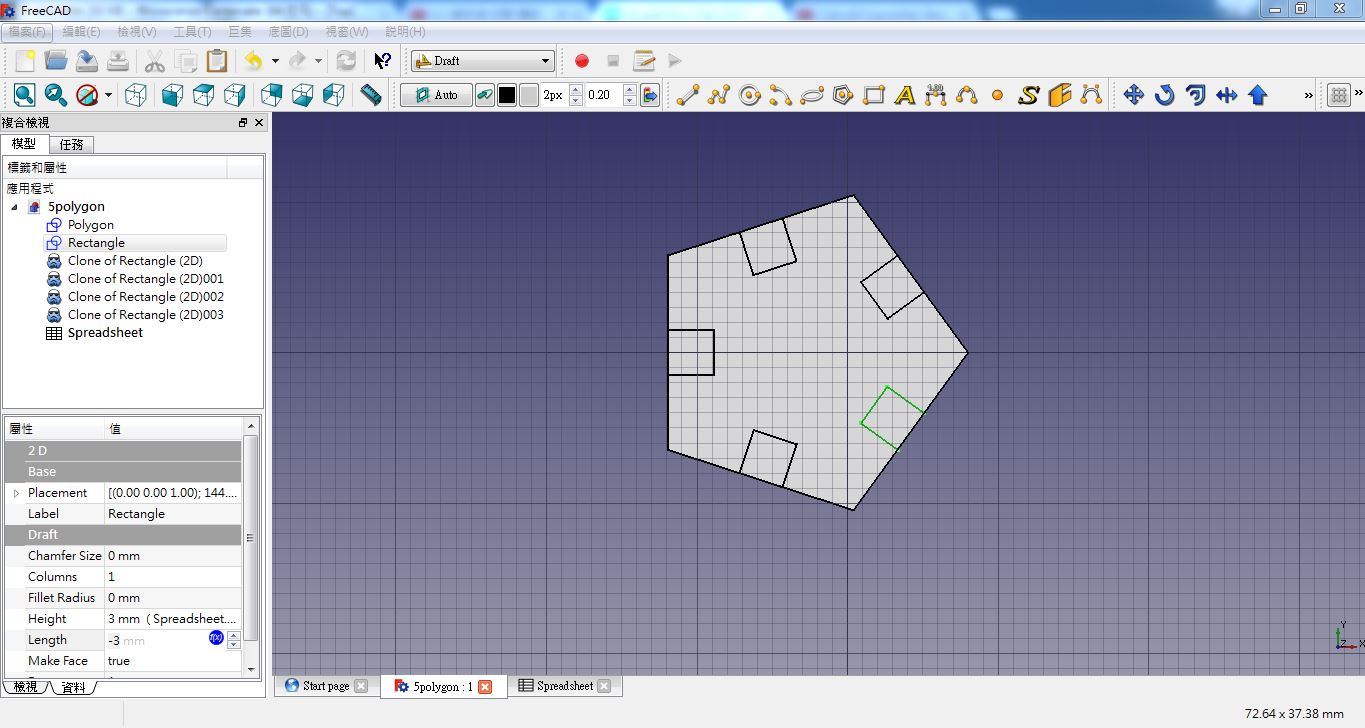Switch to the Start page tab
Screen dimensions: 1365x728
tap(326, 686)
